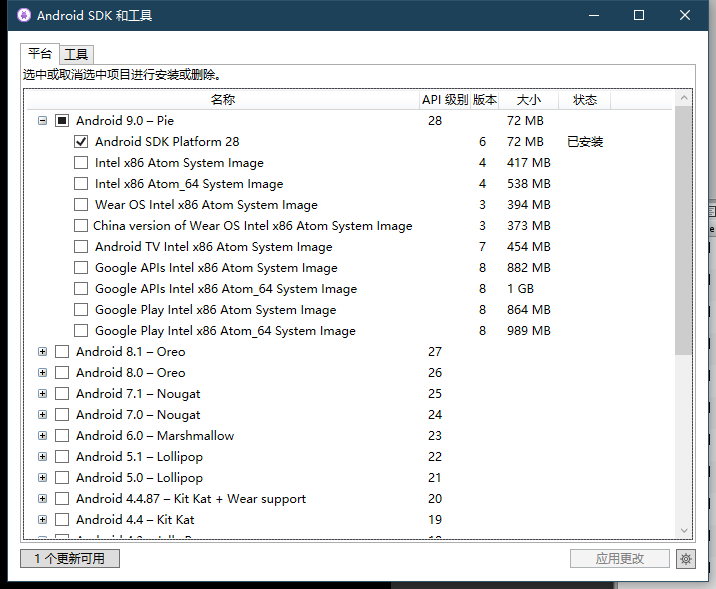This screenshot has height=589, width=716.
Task: Expand Android 7.0 – Nougat node
Action: pyautogui.click(x=42, y=415)
